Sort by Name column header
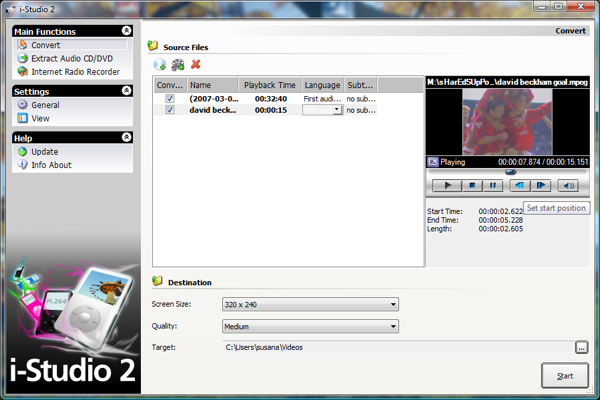The image size is (600, 400). coord(213,85)
